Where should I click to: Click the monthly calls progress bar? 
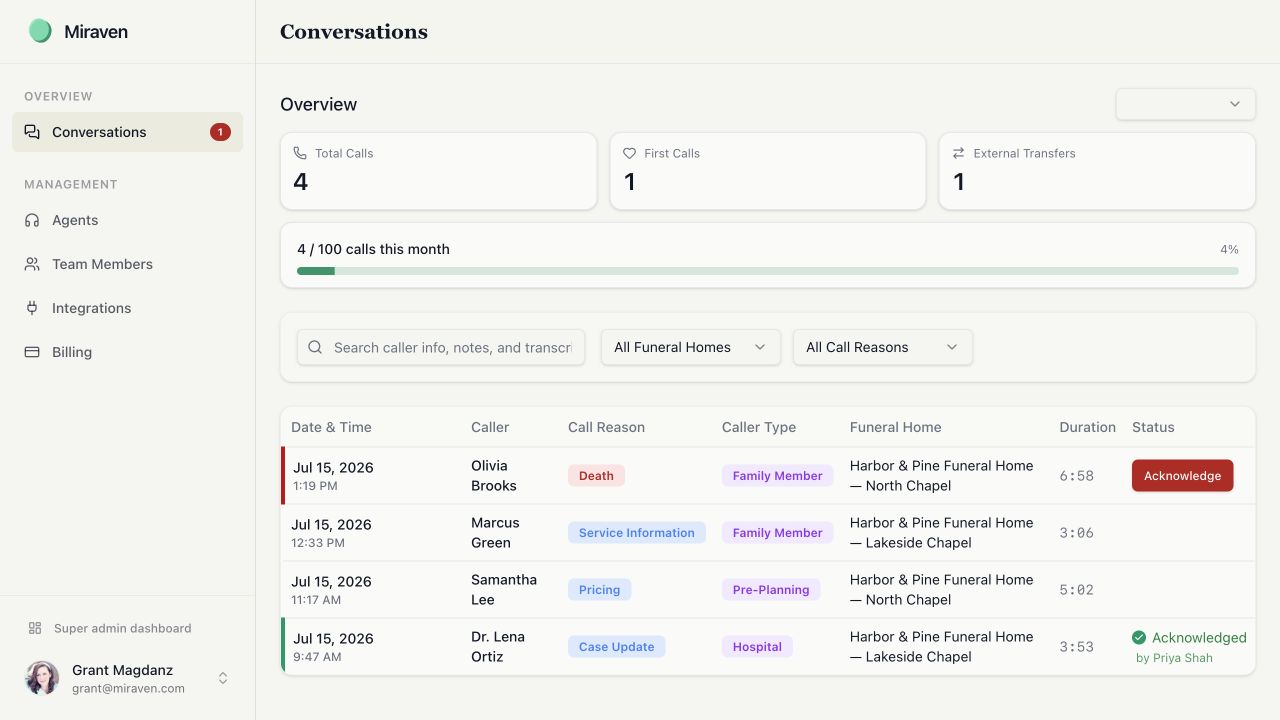pos(768,271)
